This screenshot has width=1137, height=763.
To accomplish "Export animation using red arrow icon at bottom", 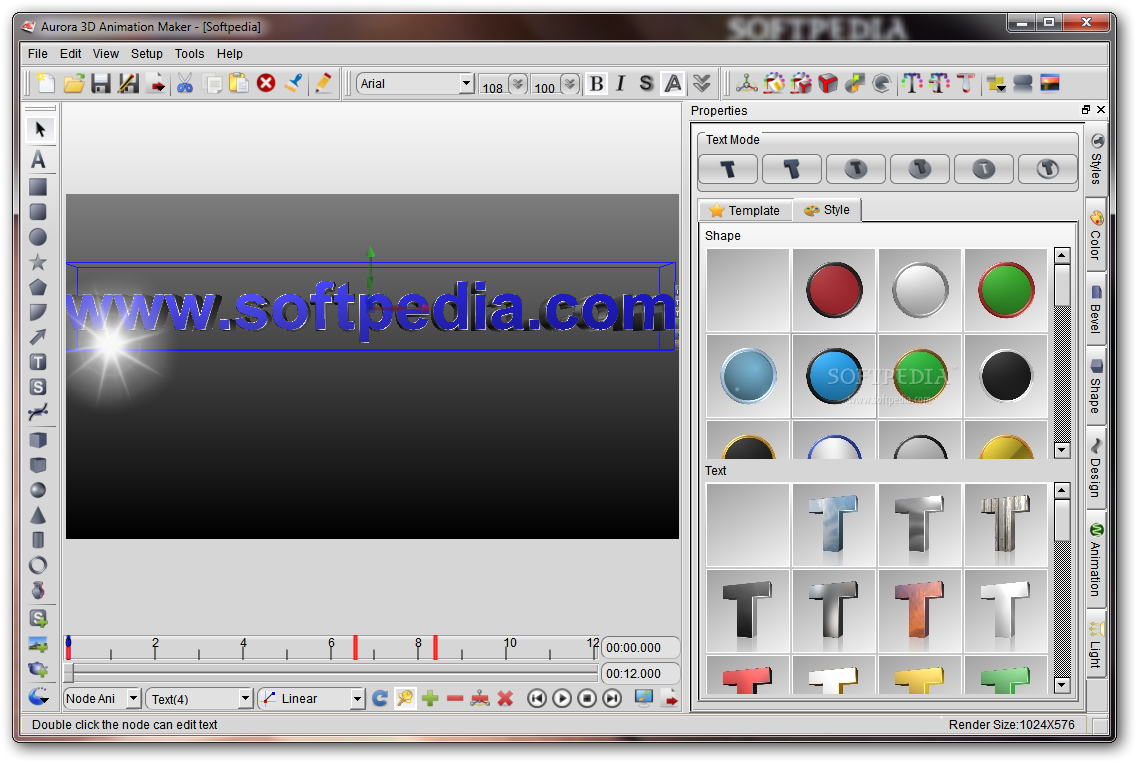I will click(x=671, y=698).
